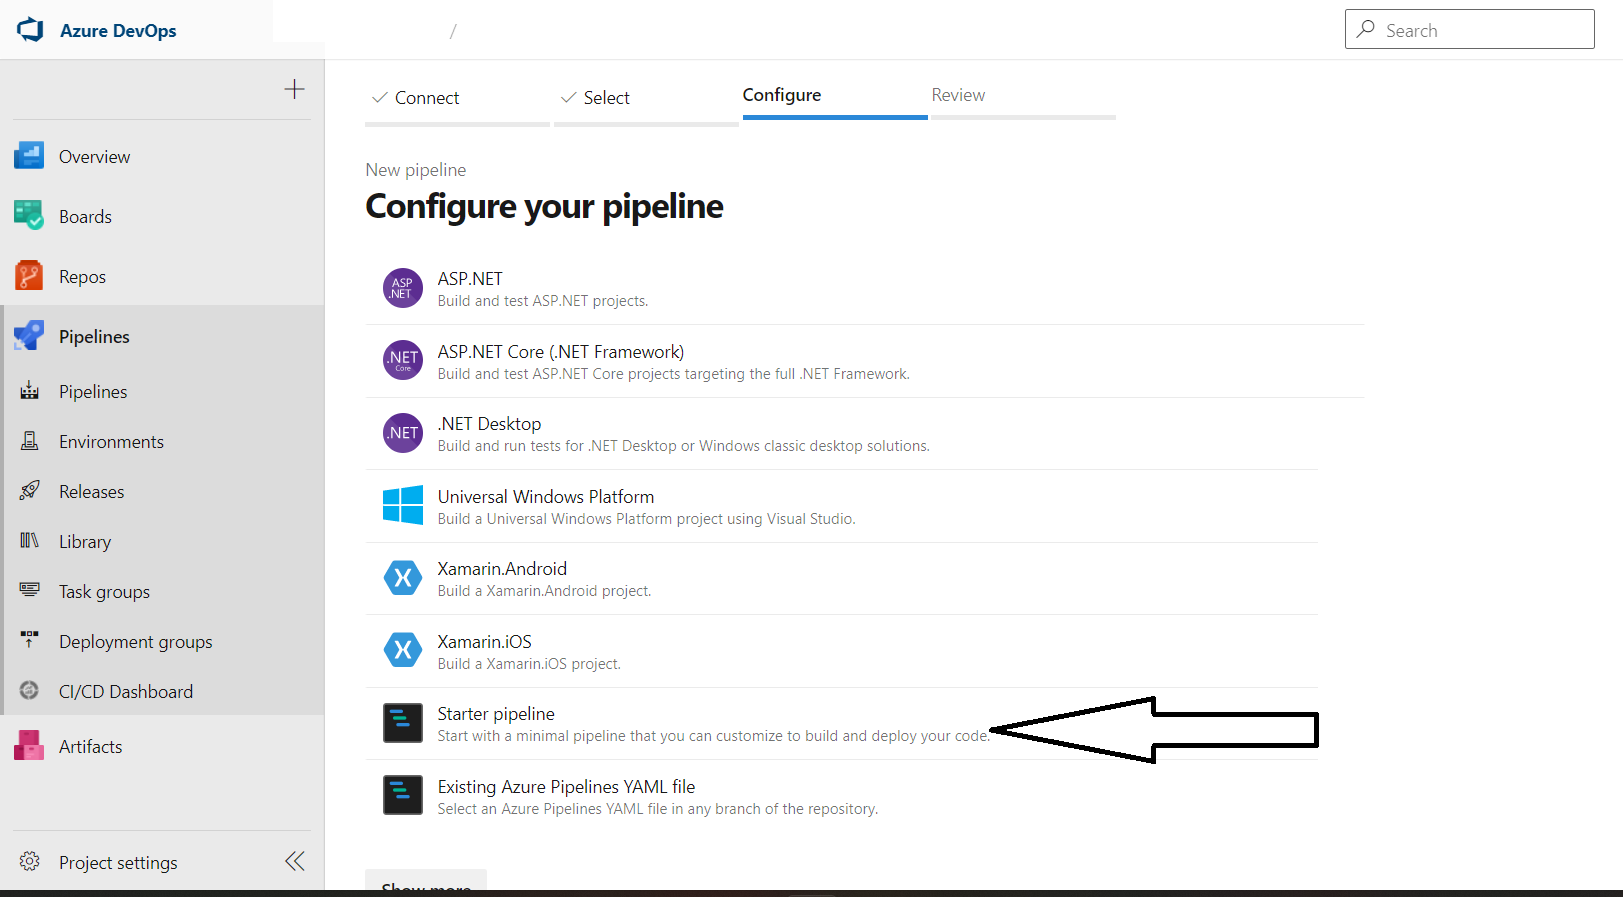Open Repos in the sidebar
The width and height of the screenshot is (1623, 897).
[x=82, y=277]
